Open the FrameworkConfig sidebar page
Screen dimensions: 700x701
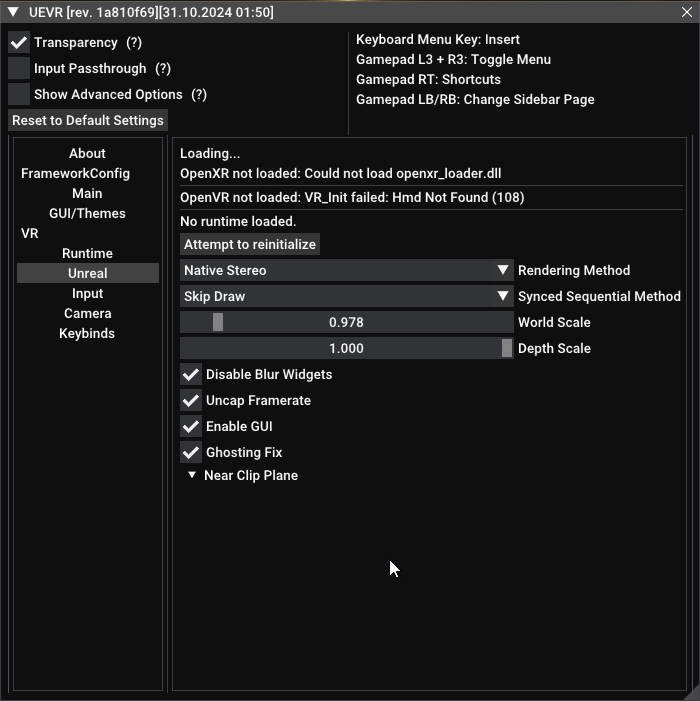[76, 173]
